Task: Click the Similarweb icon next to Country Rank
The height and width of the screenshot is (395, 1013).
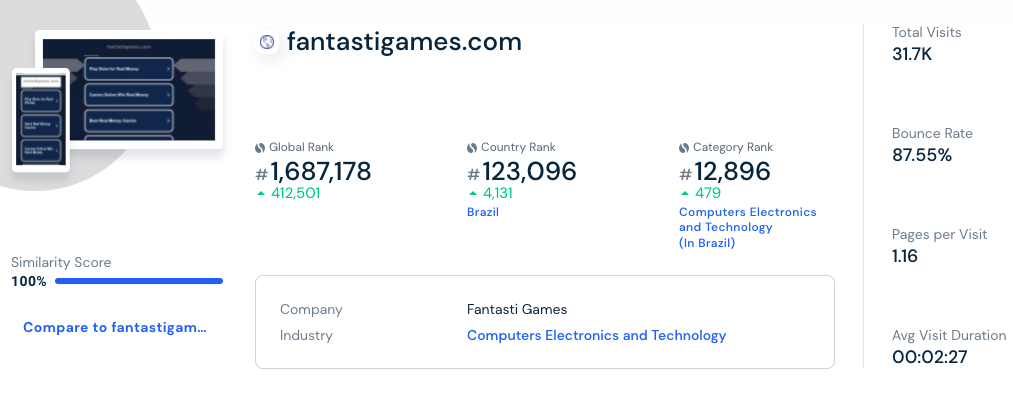Action: pos(472,148)
